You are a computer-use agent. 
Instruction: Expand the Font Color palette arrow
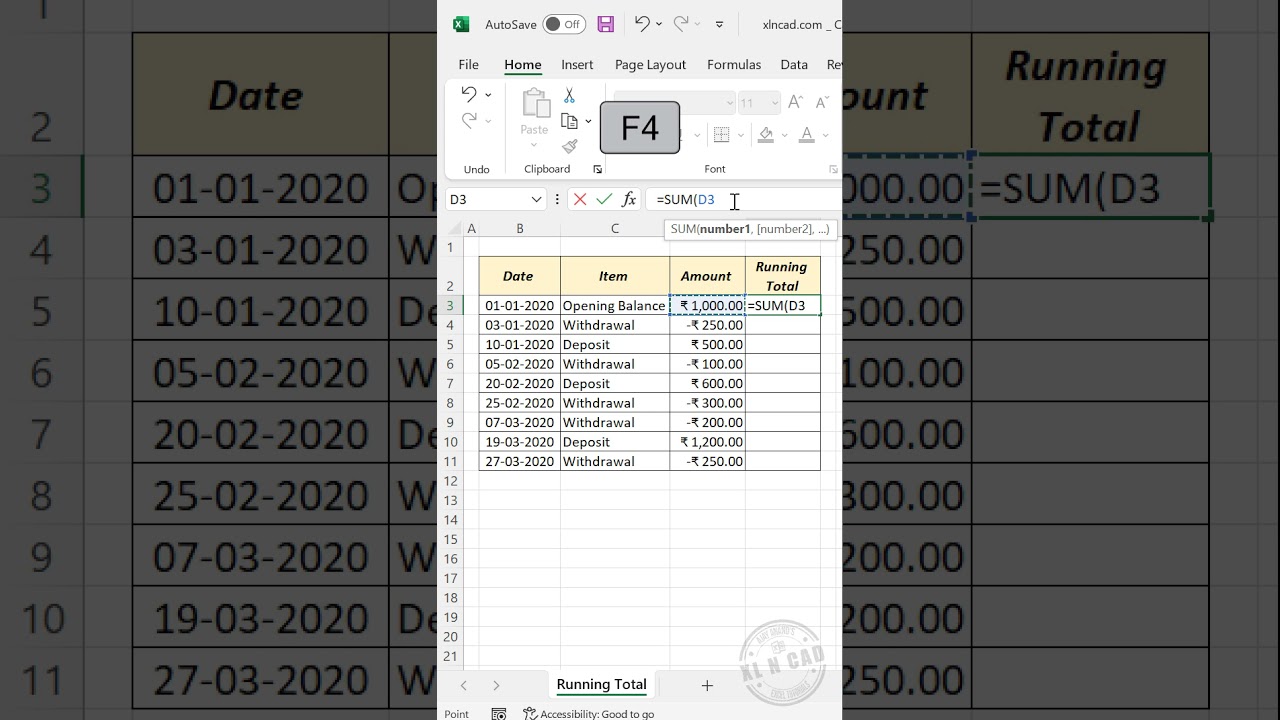(x=828, y=134)
